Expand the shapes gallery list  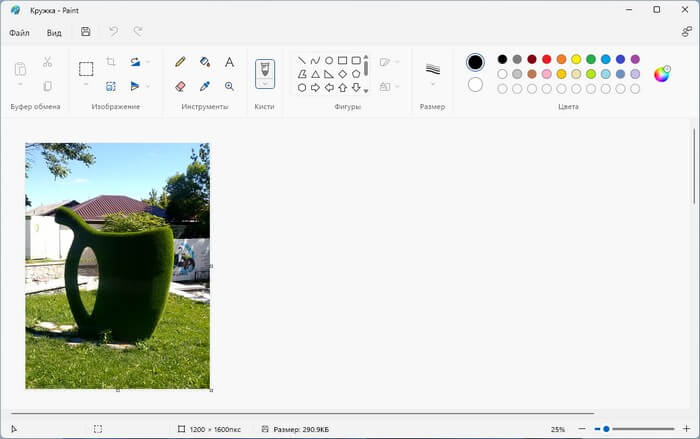click(x=366, y=90)
